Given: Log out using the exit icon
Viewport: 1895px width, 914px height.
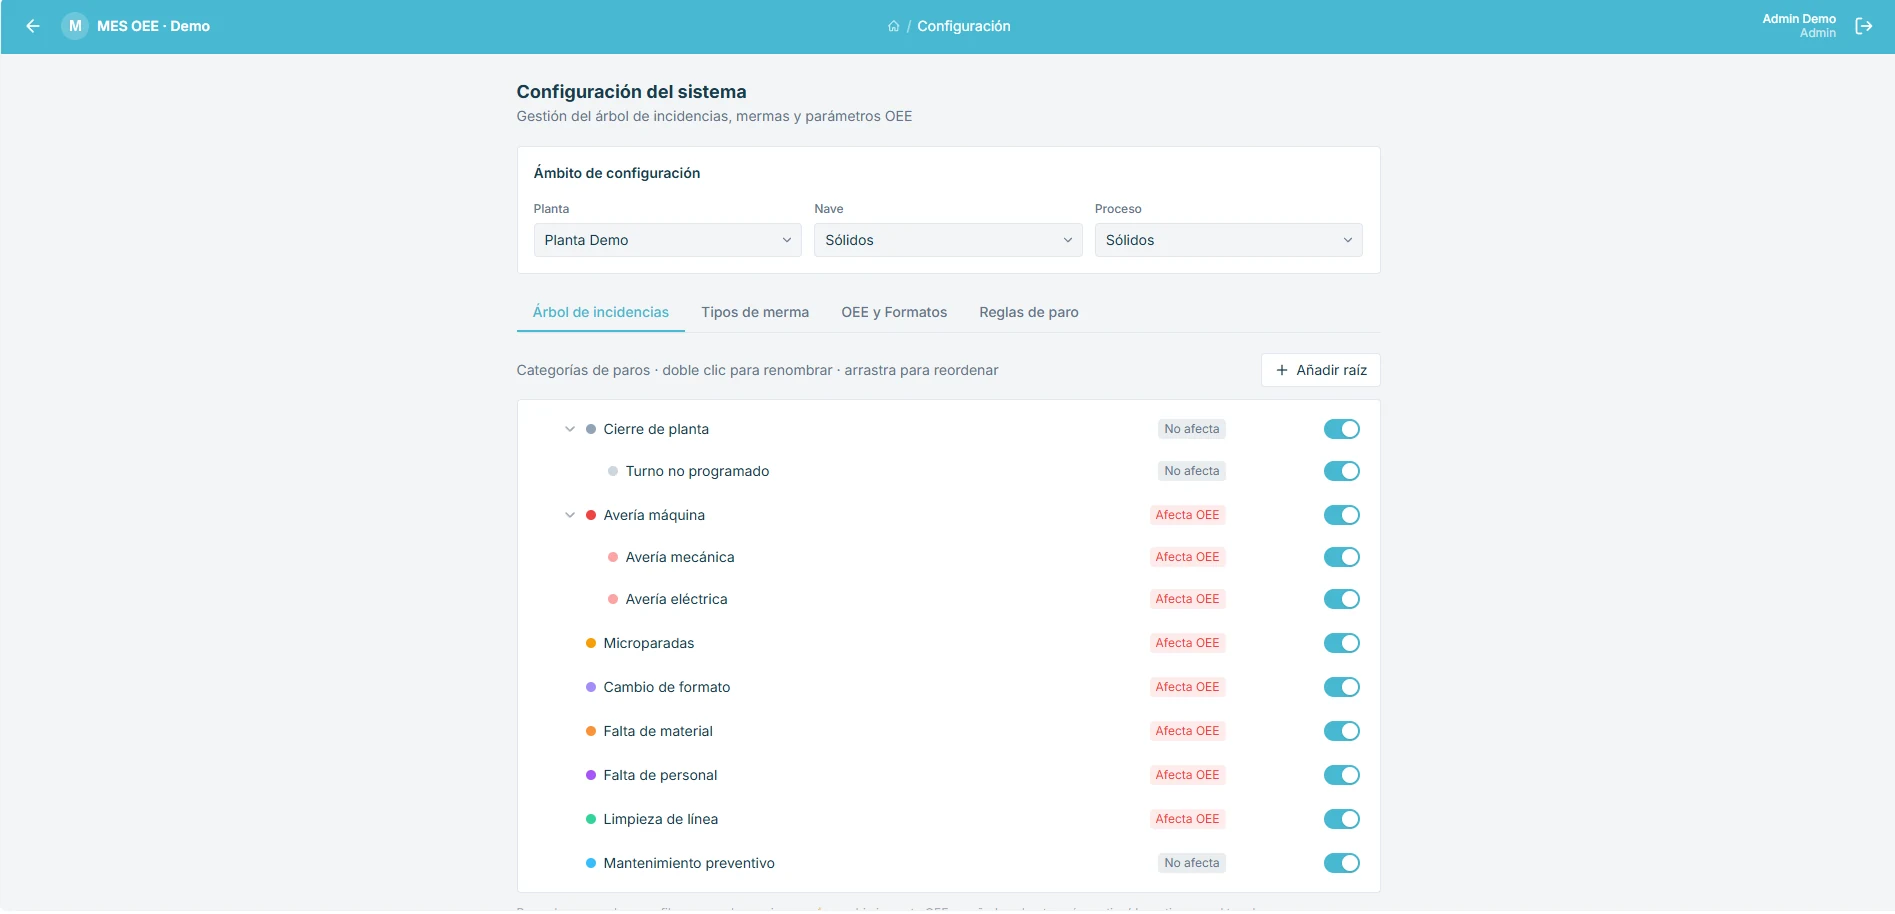Looking at the screenshot, I should (x=1864, y=26).
